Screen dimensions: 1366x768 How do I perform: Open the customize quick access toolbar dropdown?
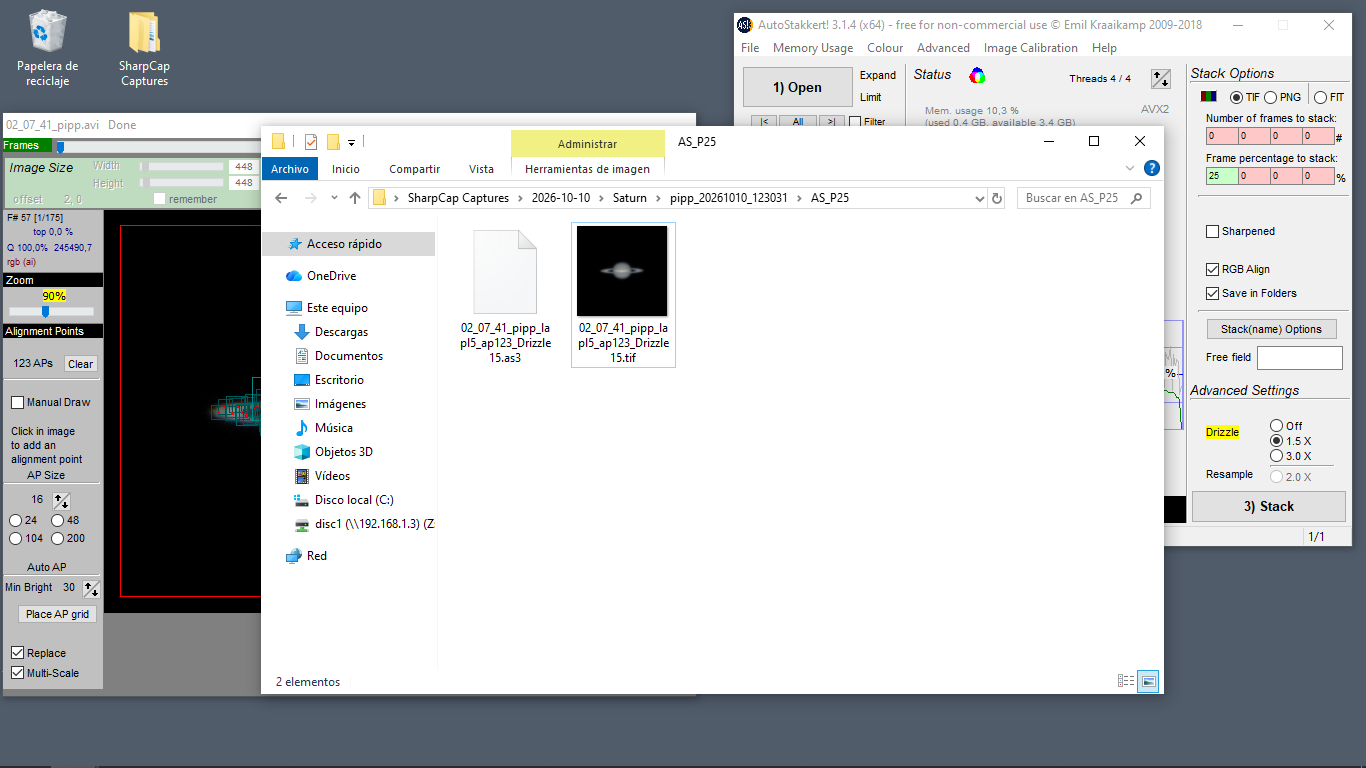pos(352,142)
